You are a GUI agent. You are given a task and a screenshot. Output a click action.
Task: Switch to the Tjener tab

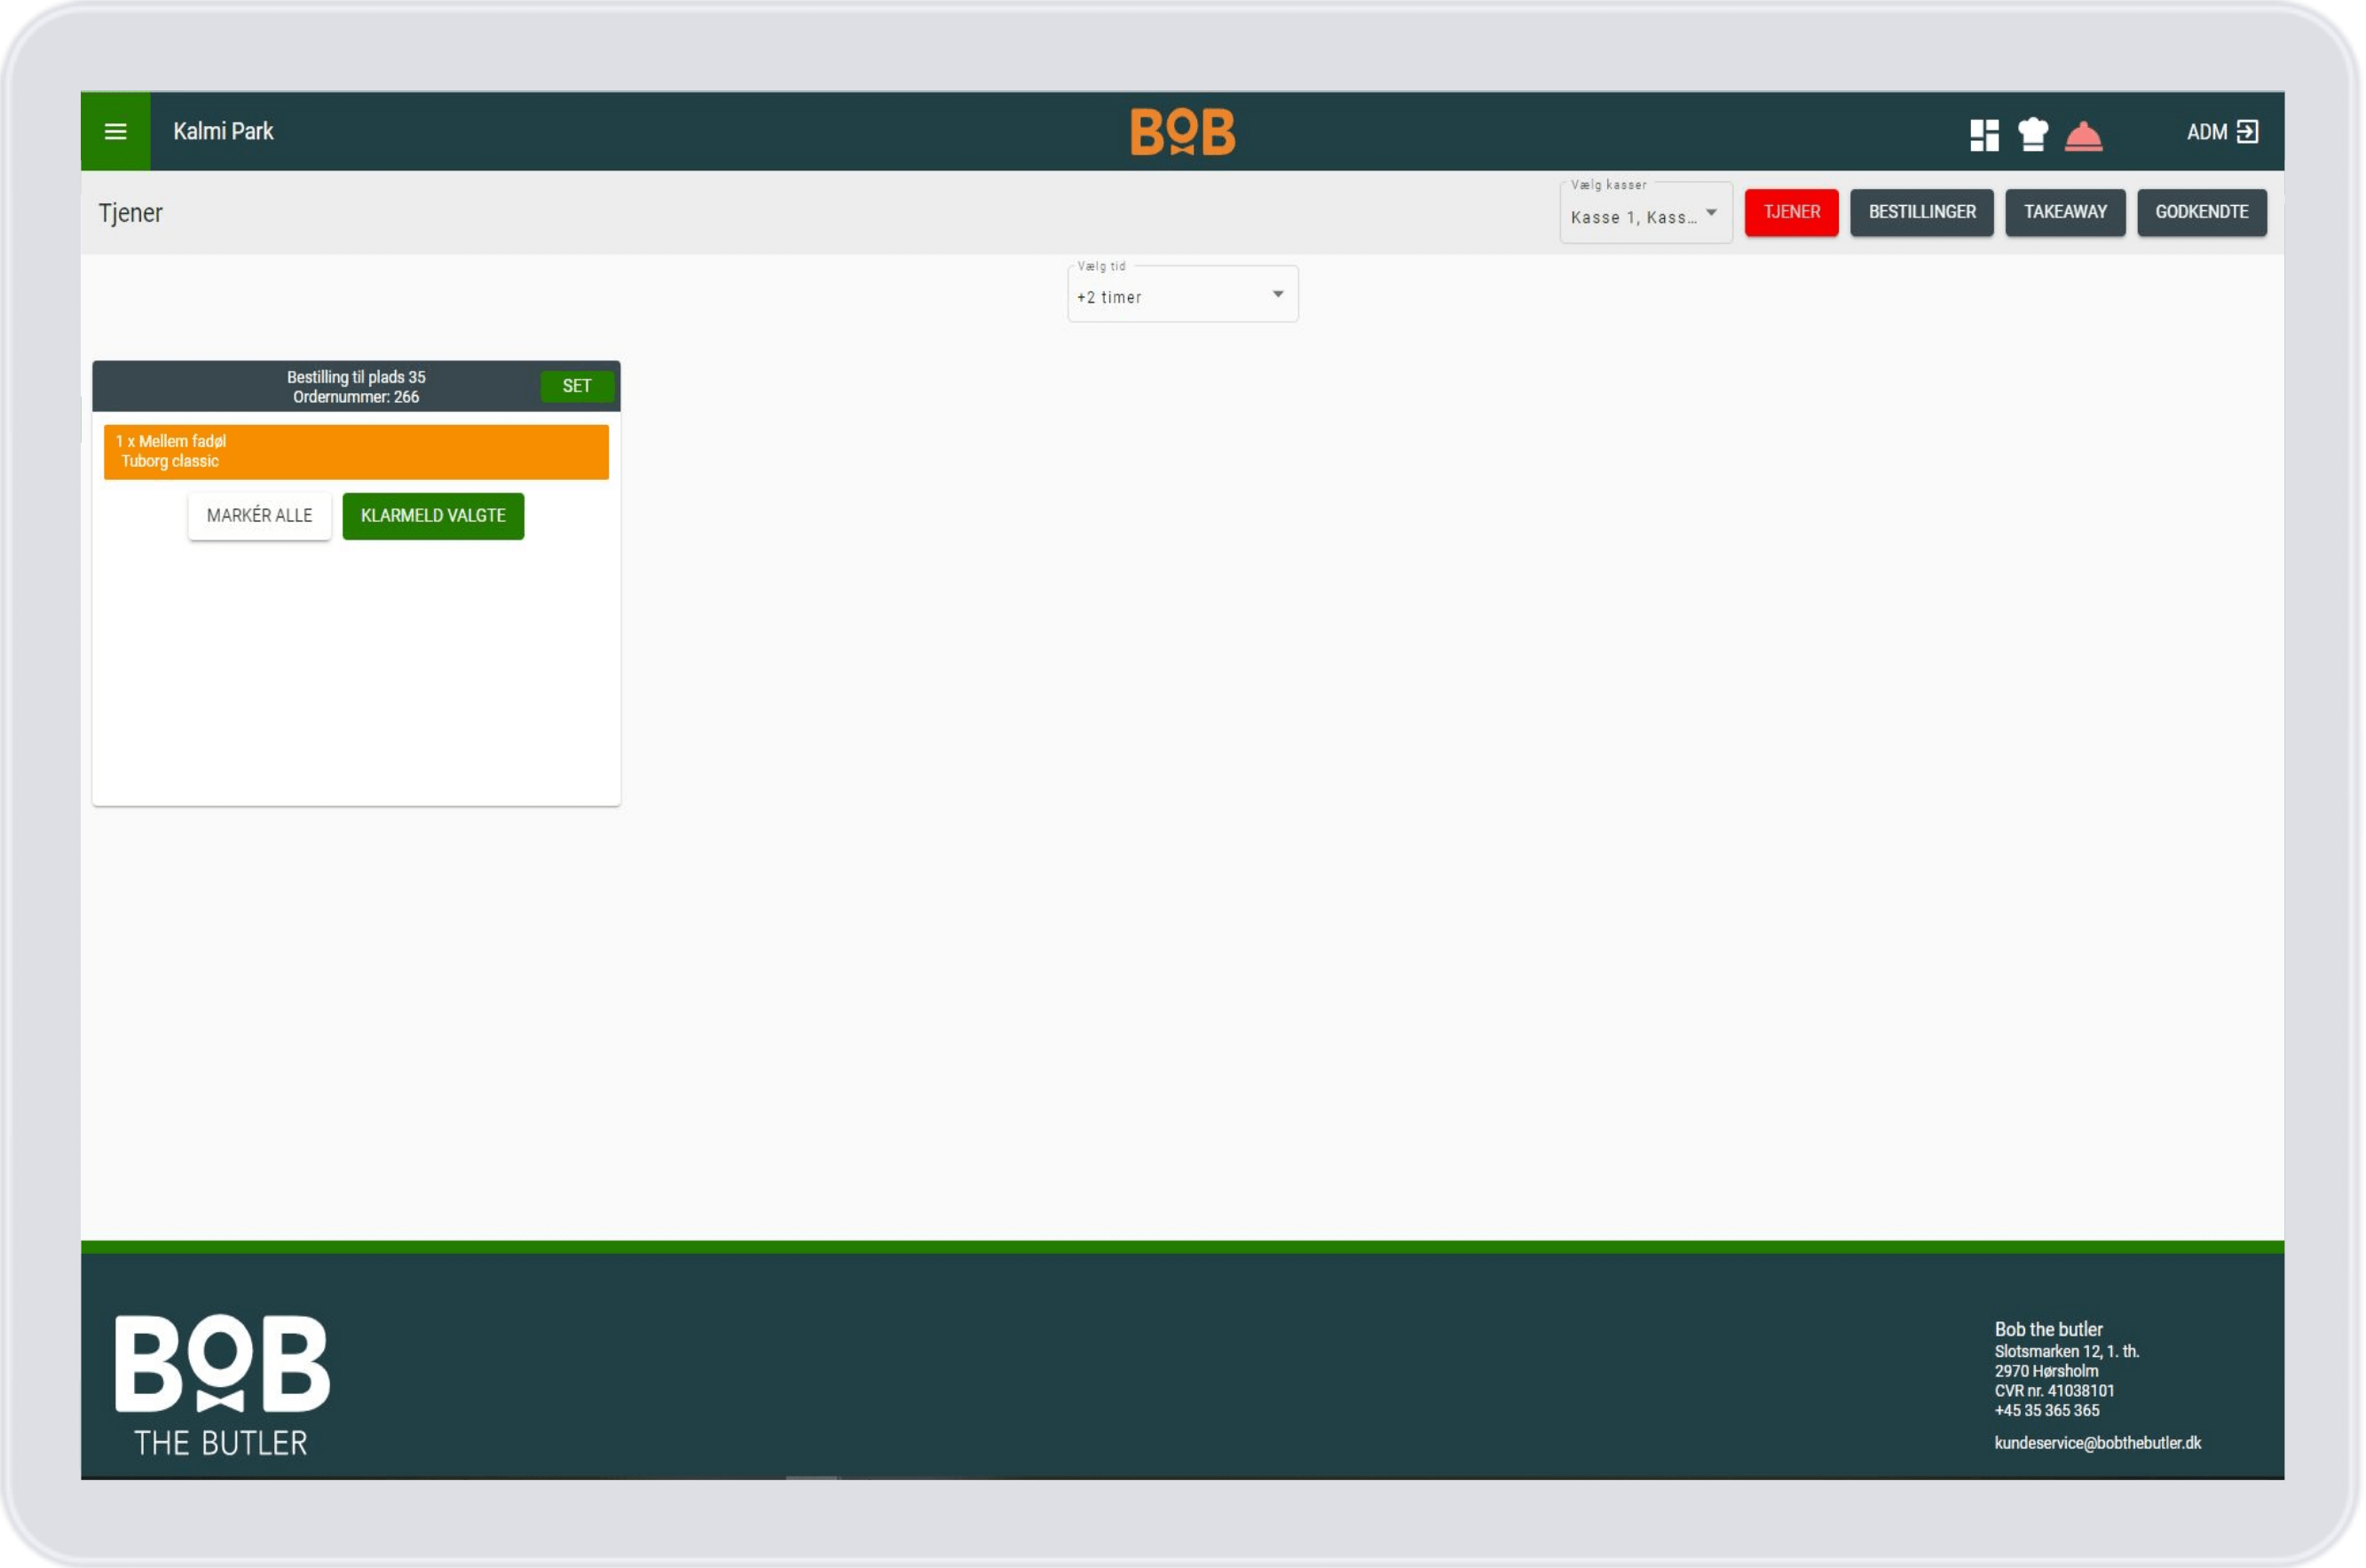(x=1791, y=212)
